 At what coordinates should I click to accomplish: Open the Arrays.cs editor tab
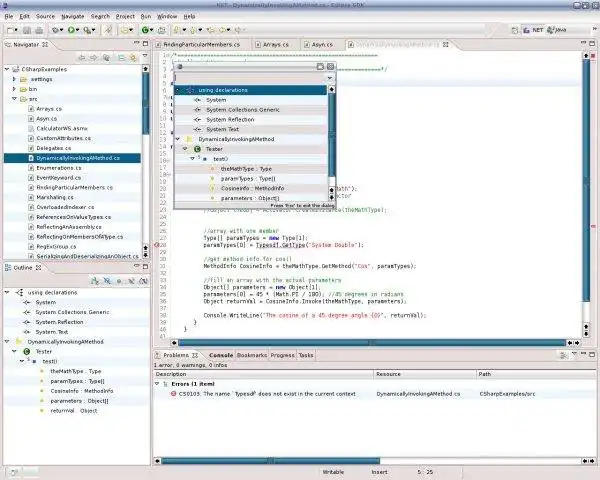276,44
